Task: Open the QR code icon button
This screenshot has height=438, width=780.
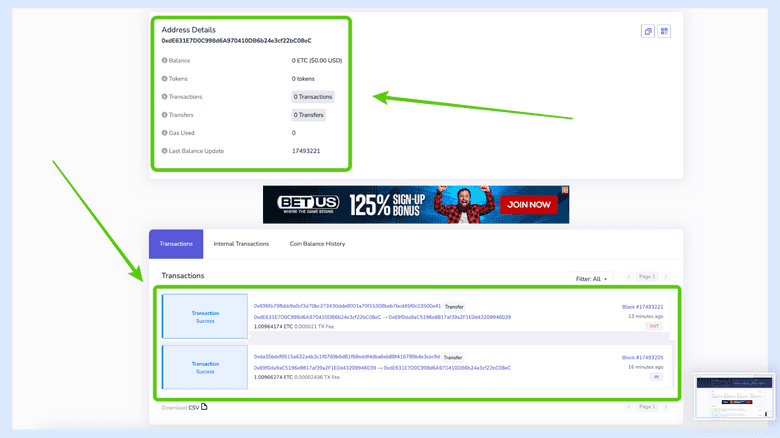Action: pyautogui.click(x=664, y=31)
